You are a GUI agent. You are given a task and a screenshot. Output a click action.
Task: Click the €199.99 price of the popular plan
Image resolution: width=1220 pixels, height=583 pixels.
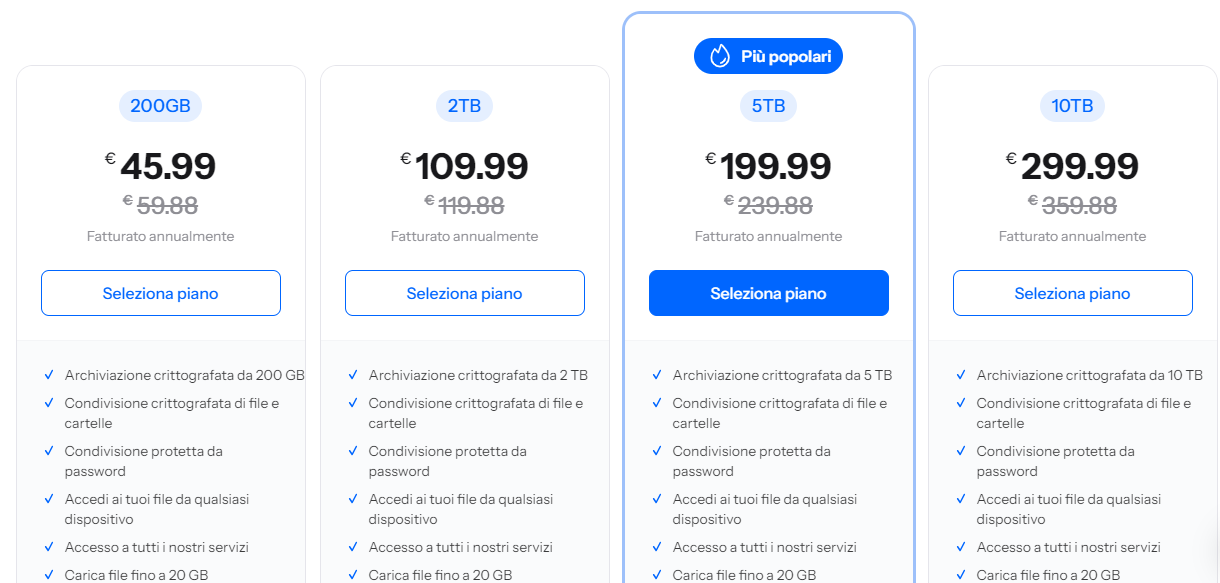tap(775, 166)
